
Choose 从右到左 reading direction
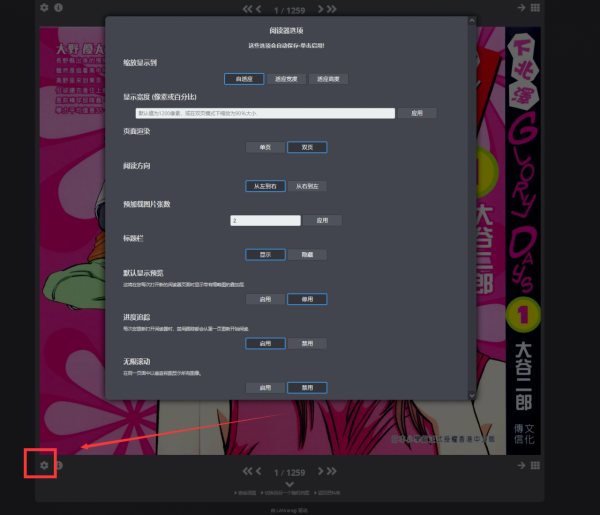click(x=307, y=186)
